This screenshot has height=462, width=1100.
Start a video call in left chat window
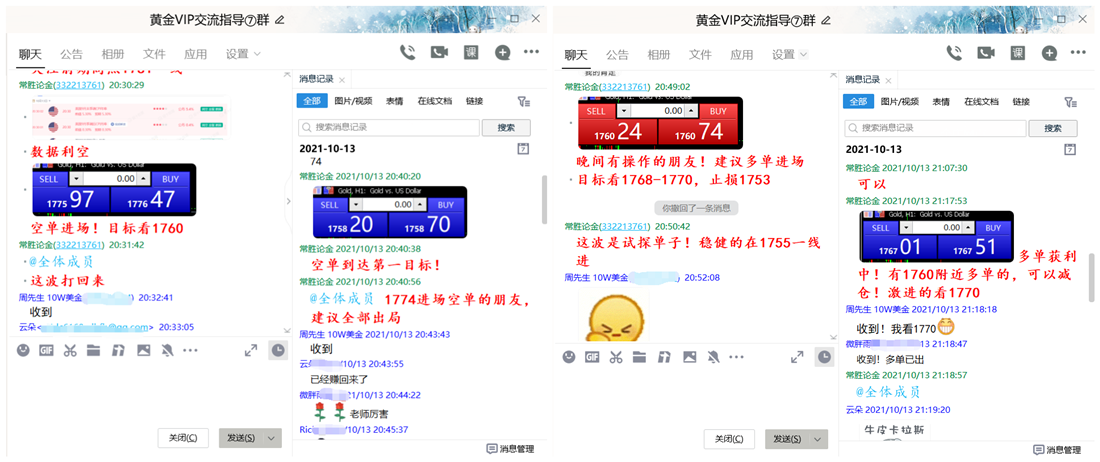[440, 52]
